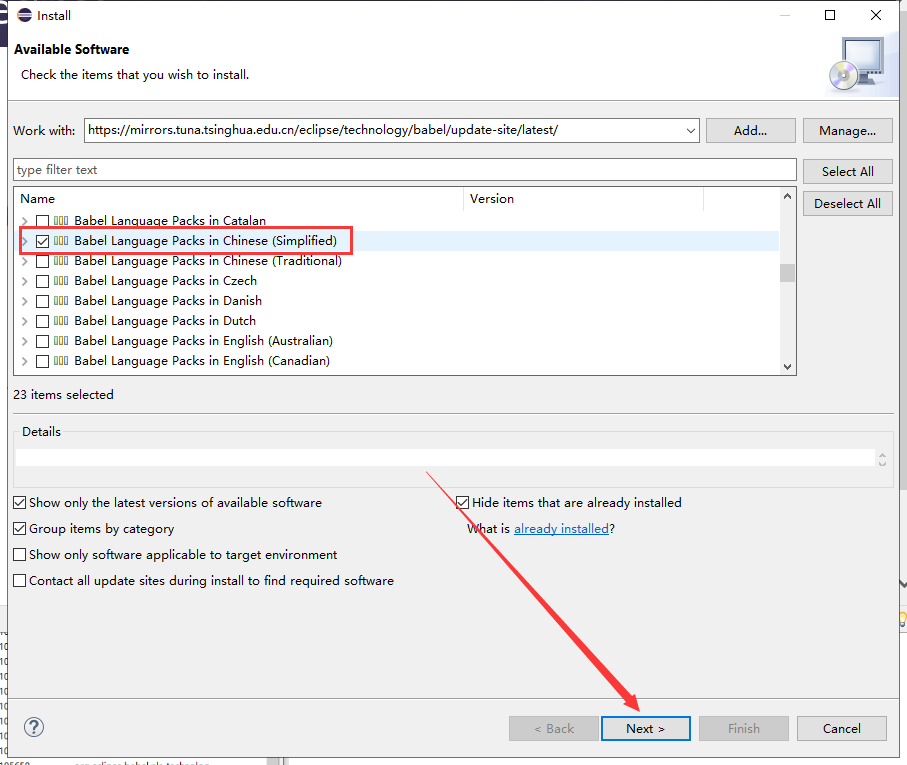Close the Install dialog window
The height and width of the screenshot is (765, 907).
click(876, 15)
